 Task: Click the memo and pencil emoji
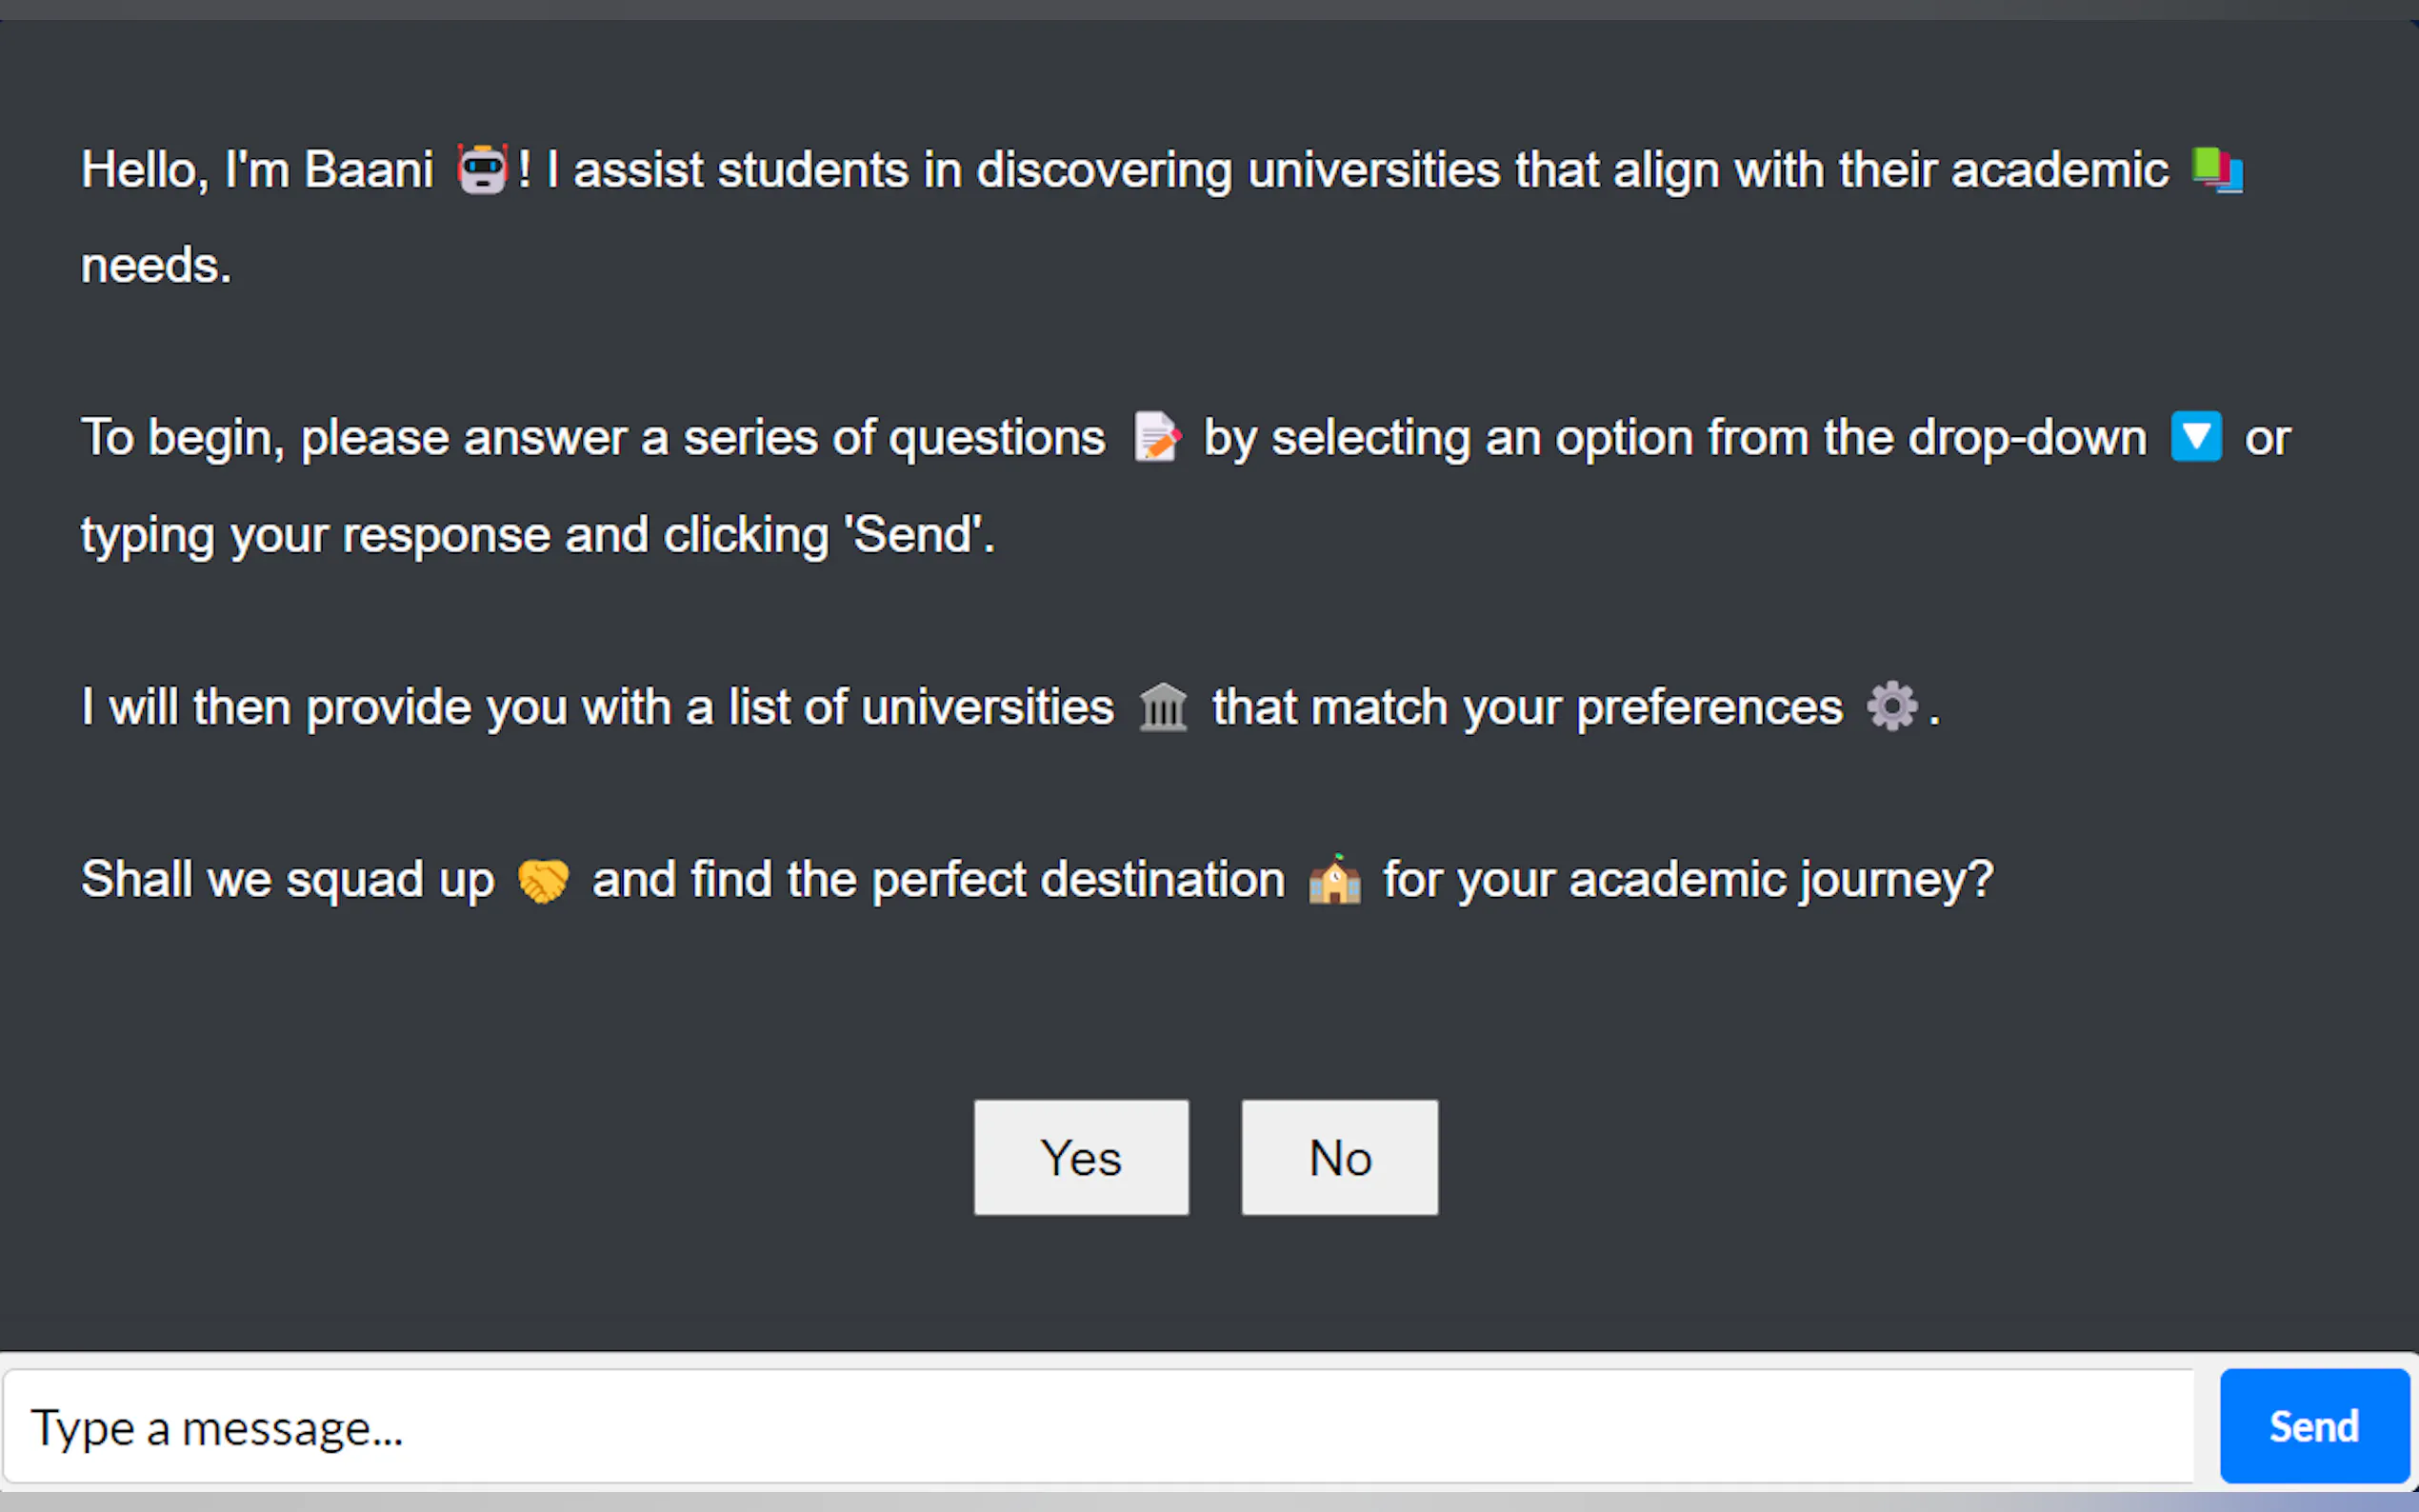(1156, 438)
